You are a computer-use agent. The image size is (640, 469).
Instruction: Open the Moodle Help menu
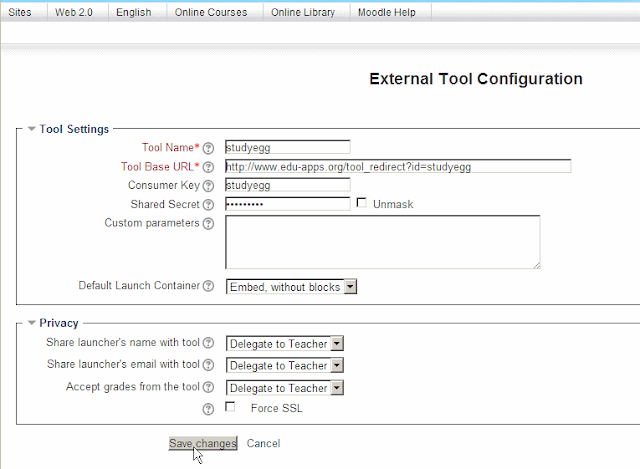tap(387, 12)
